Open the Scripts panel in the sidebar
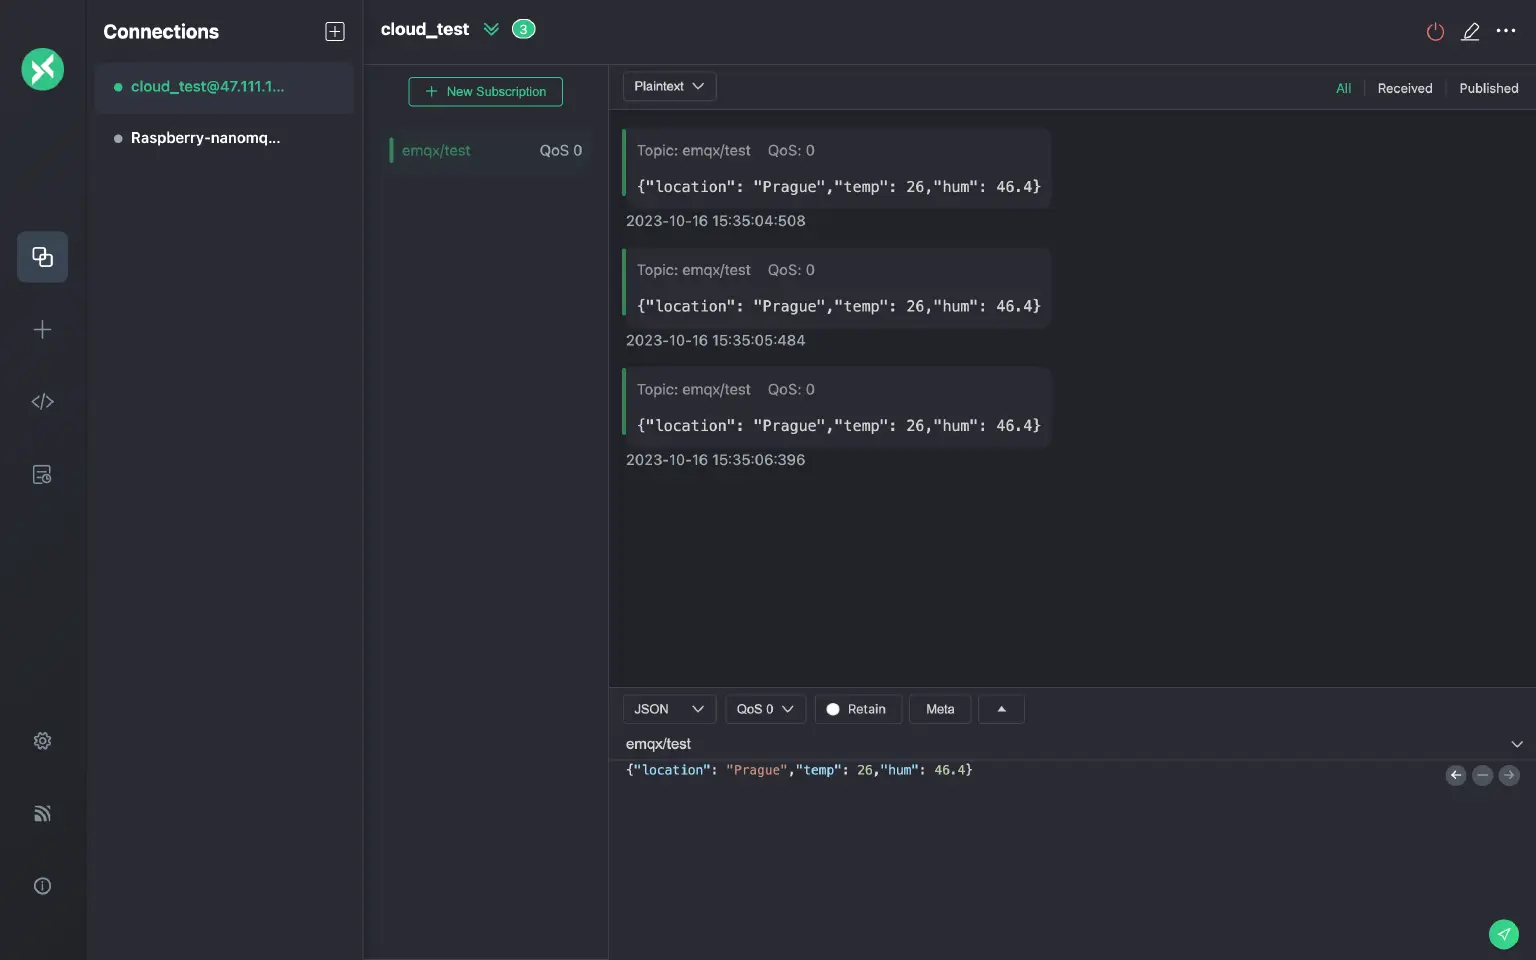The width and height of the screenshot is (1536, 960). [x=42, y=401]
